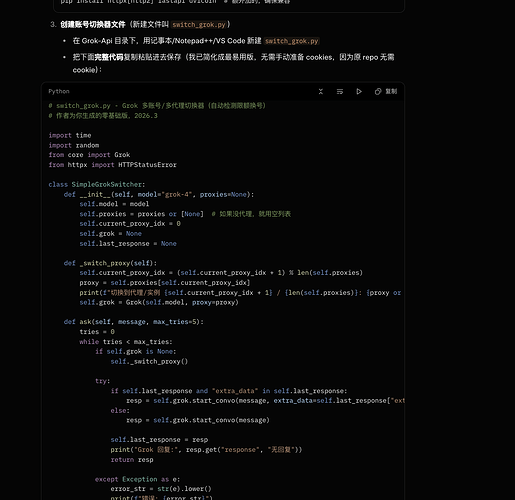The image size is (515, 500).
Task: Click the line "self.model = model"
Action: [x=114, y=204]
